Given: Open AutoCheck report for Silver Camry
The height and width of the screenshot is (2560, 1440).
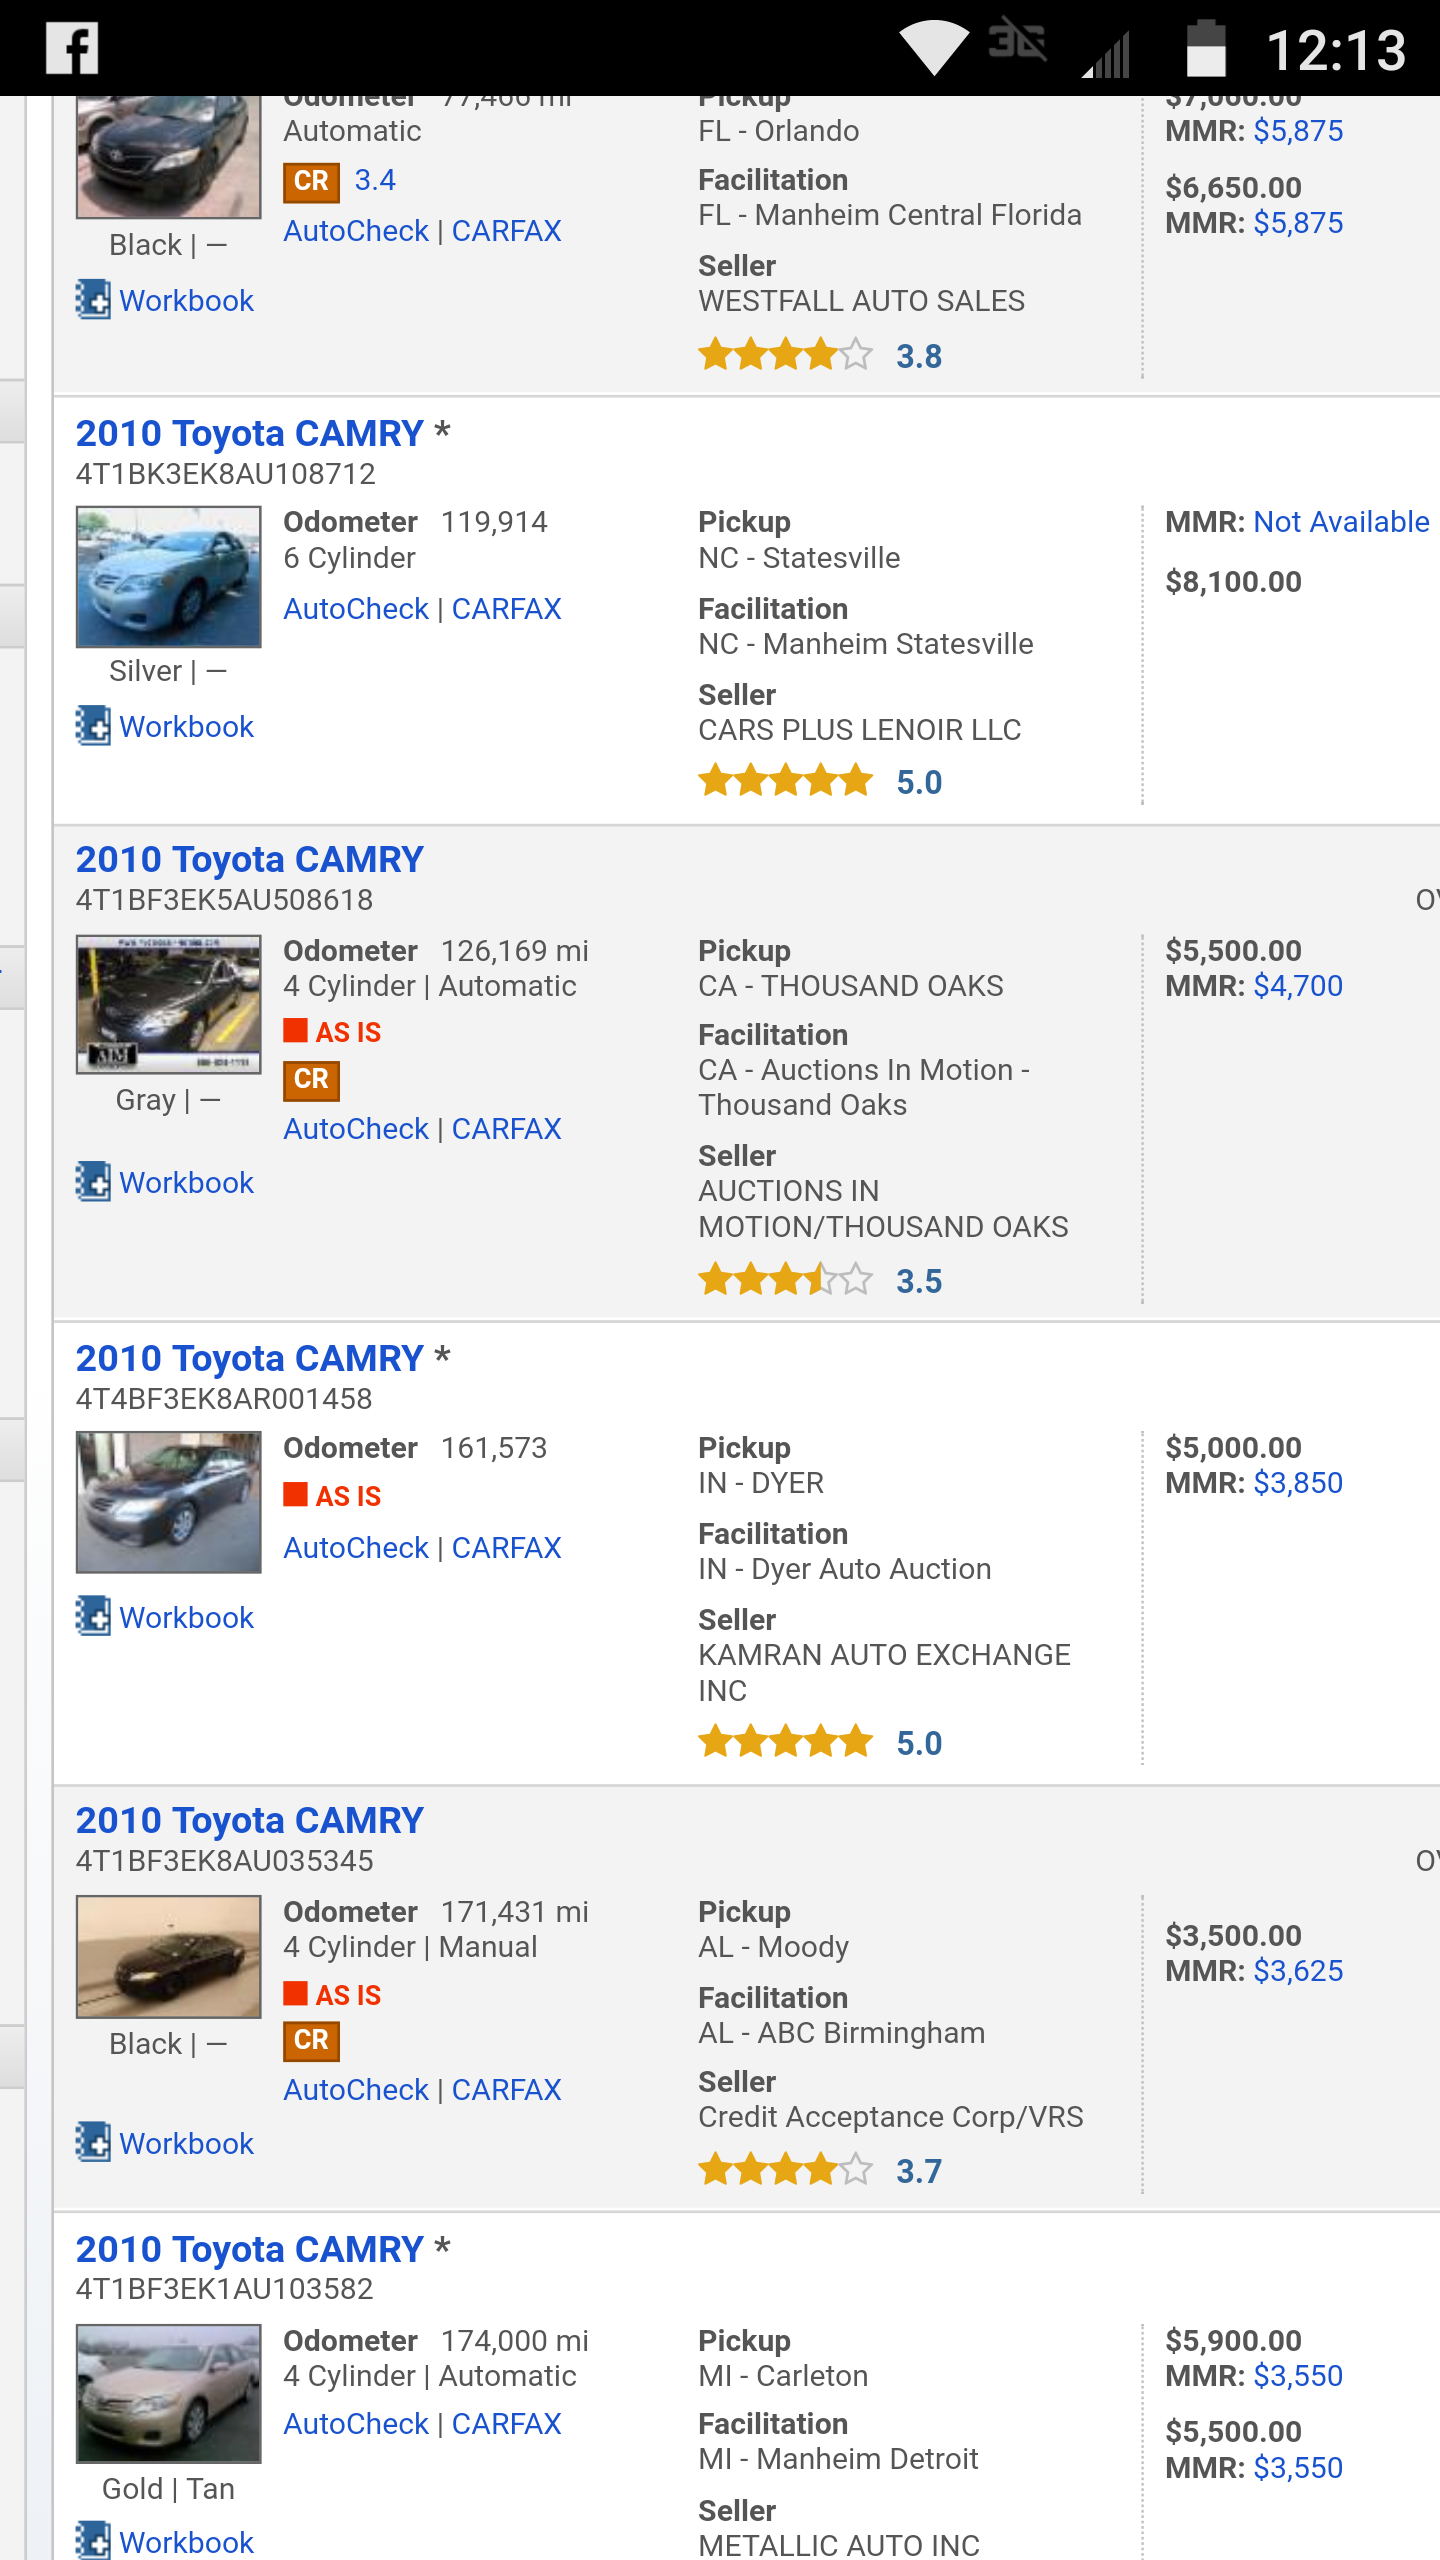Looking at the screenshot, I should click(355, 609).
